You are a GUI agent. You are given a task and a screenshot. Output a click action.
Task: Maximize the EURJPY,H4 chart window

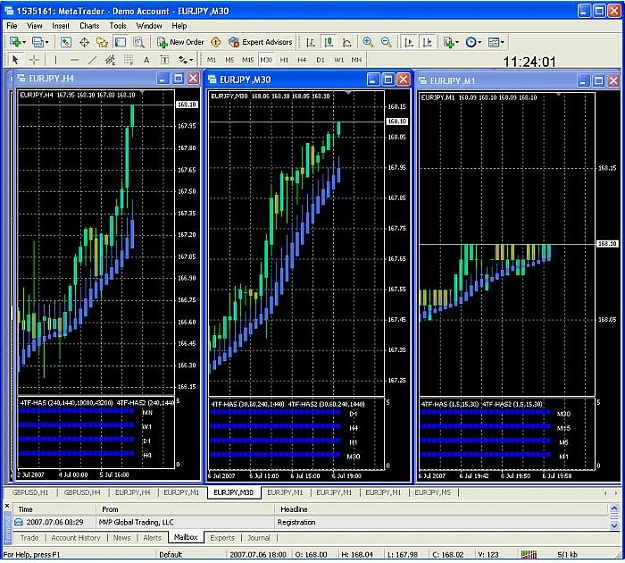(x=178, y=78)
